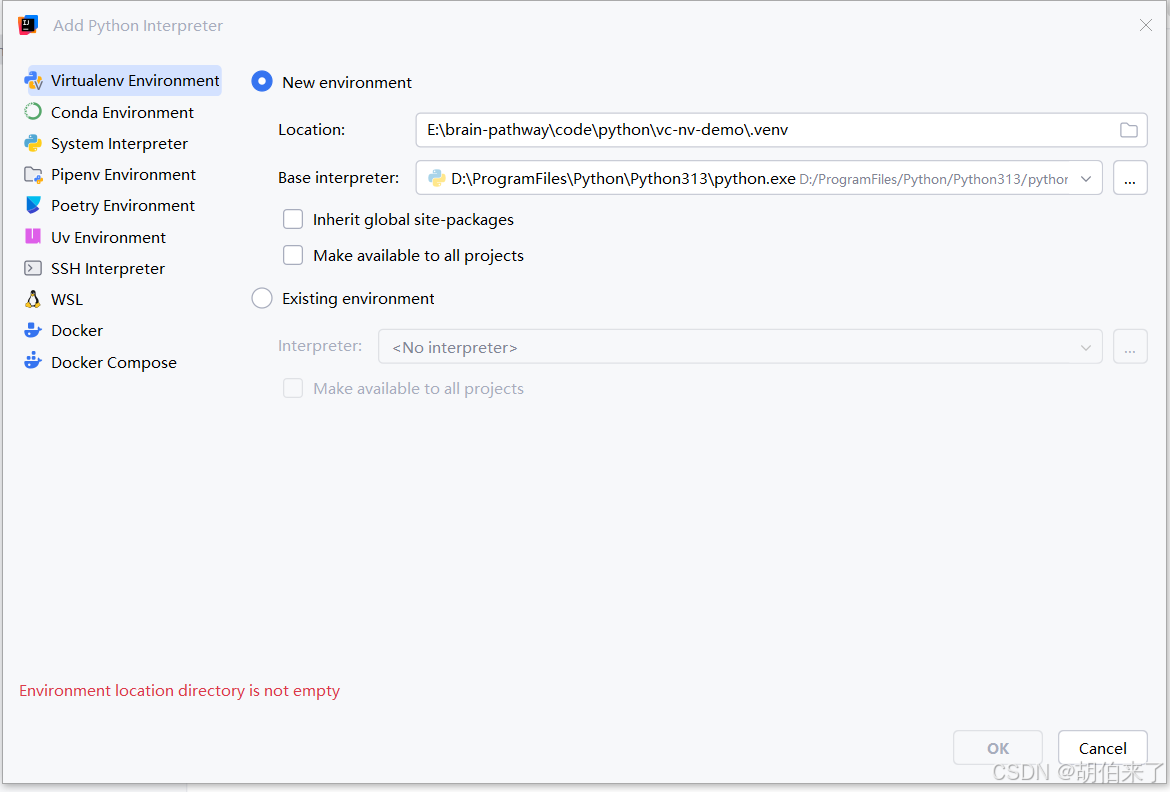
Task: Close the Add Python Interpreter dialog
Action: tap(1145, 25)
